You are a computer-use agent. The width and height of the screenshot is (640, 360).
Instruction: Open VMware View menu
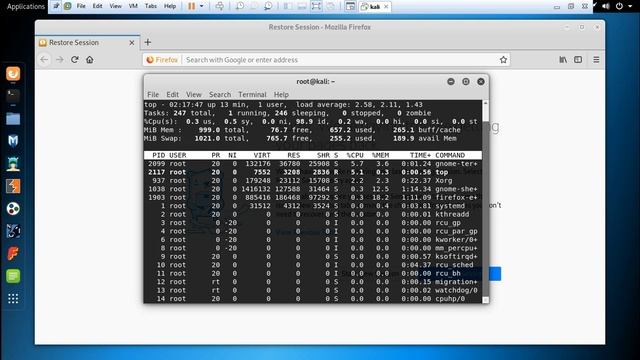(116, 6)
